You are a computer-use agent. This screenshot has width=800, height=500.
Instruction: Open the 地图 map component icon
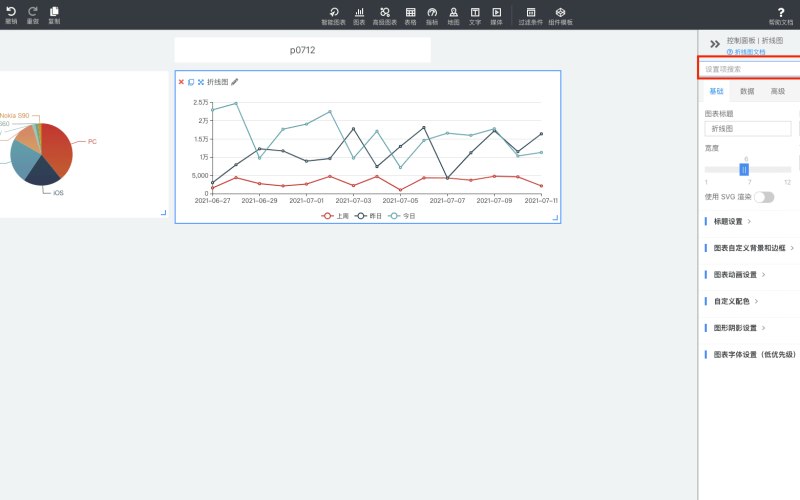tap(454, 16)
